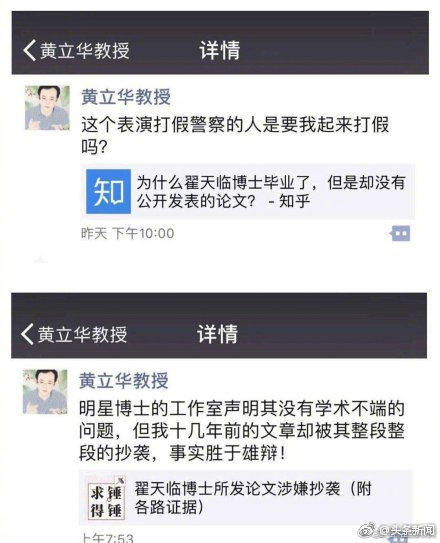Open the comment bubble icon beside 昨天 下午10:00
This screenshot has width=440, height=543.
pos(400,233)
